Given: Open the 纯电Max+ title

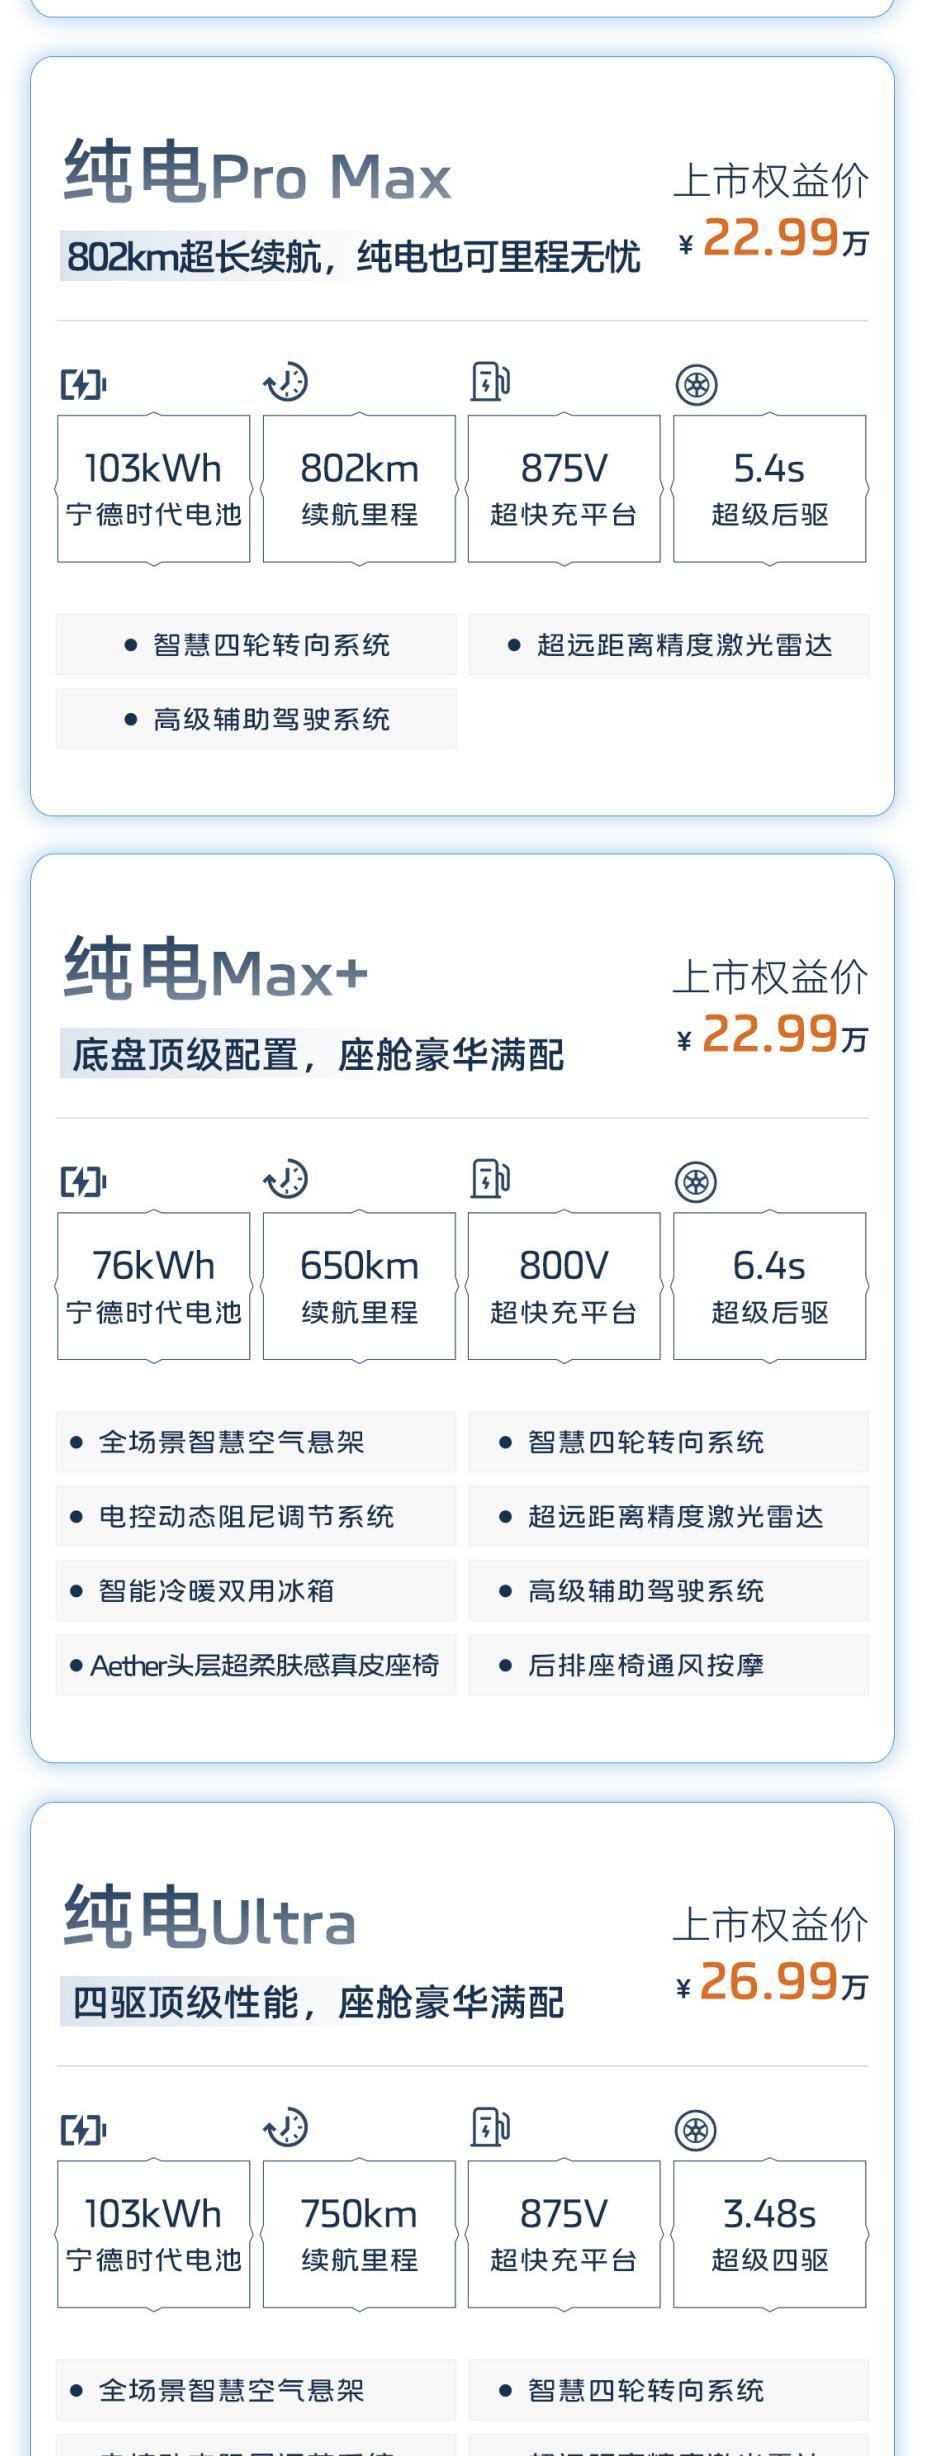Looking at the screenshot, I should coord(216,970).
